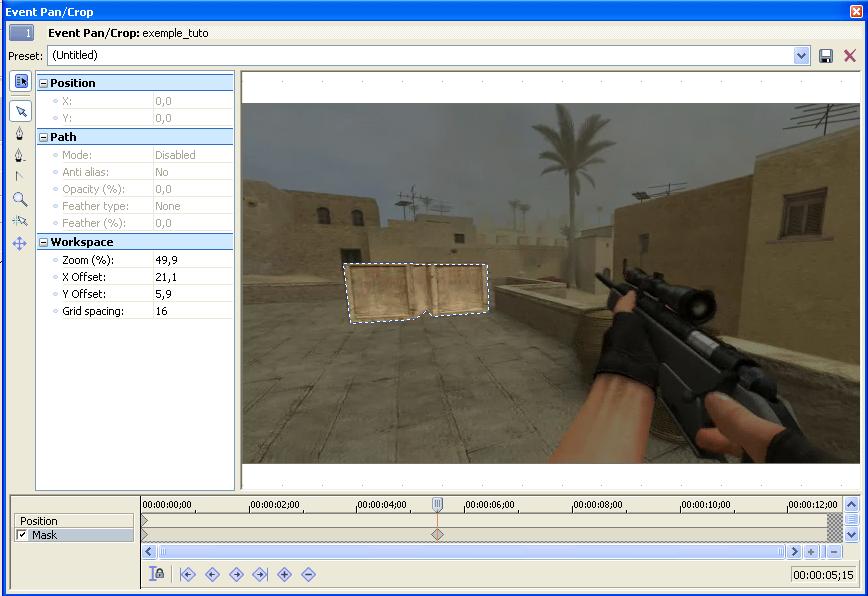
Task: Save preset with floppy disk icon
Action: (x=825, y=56)
